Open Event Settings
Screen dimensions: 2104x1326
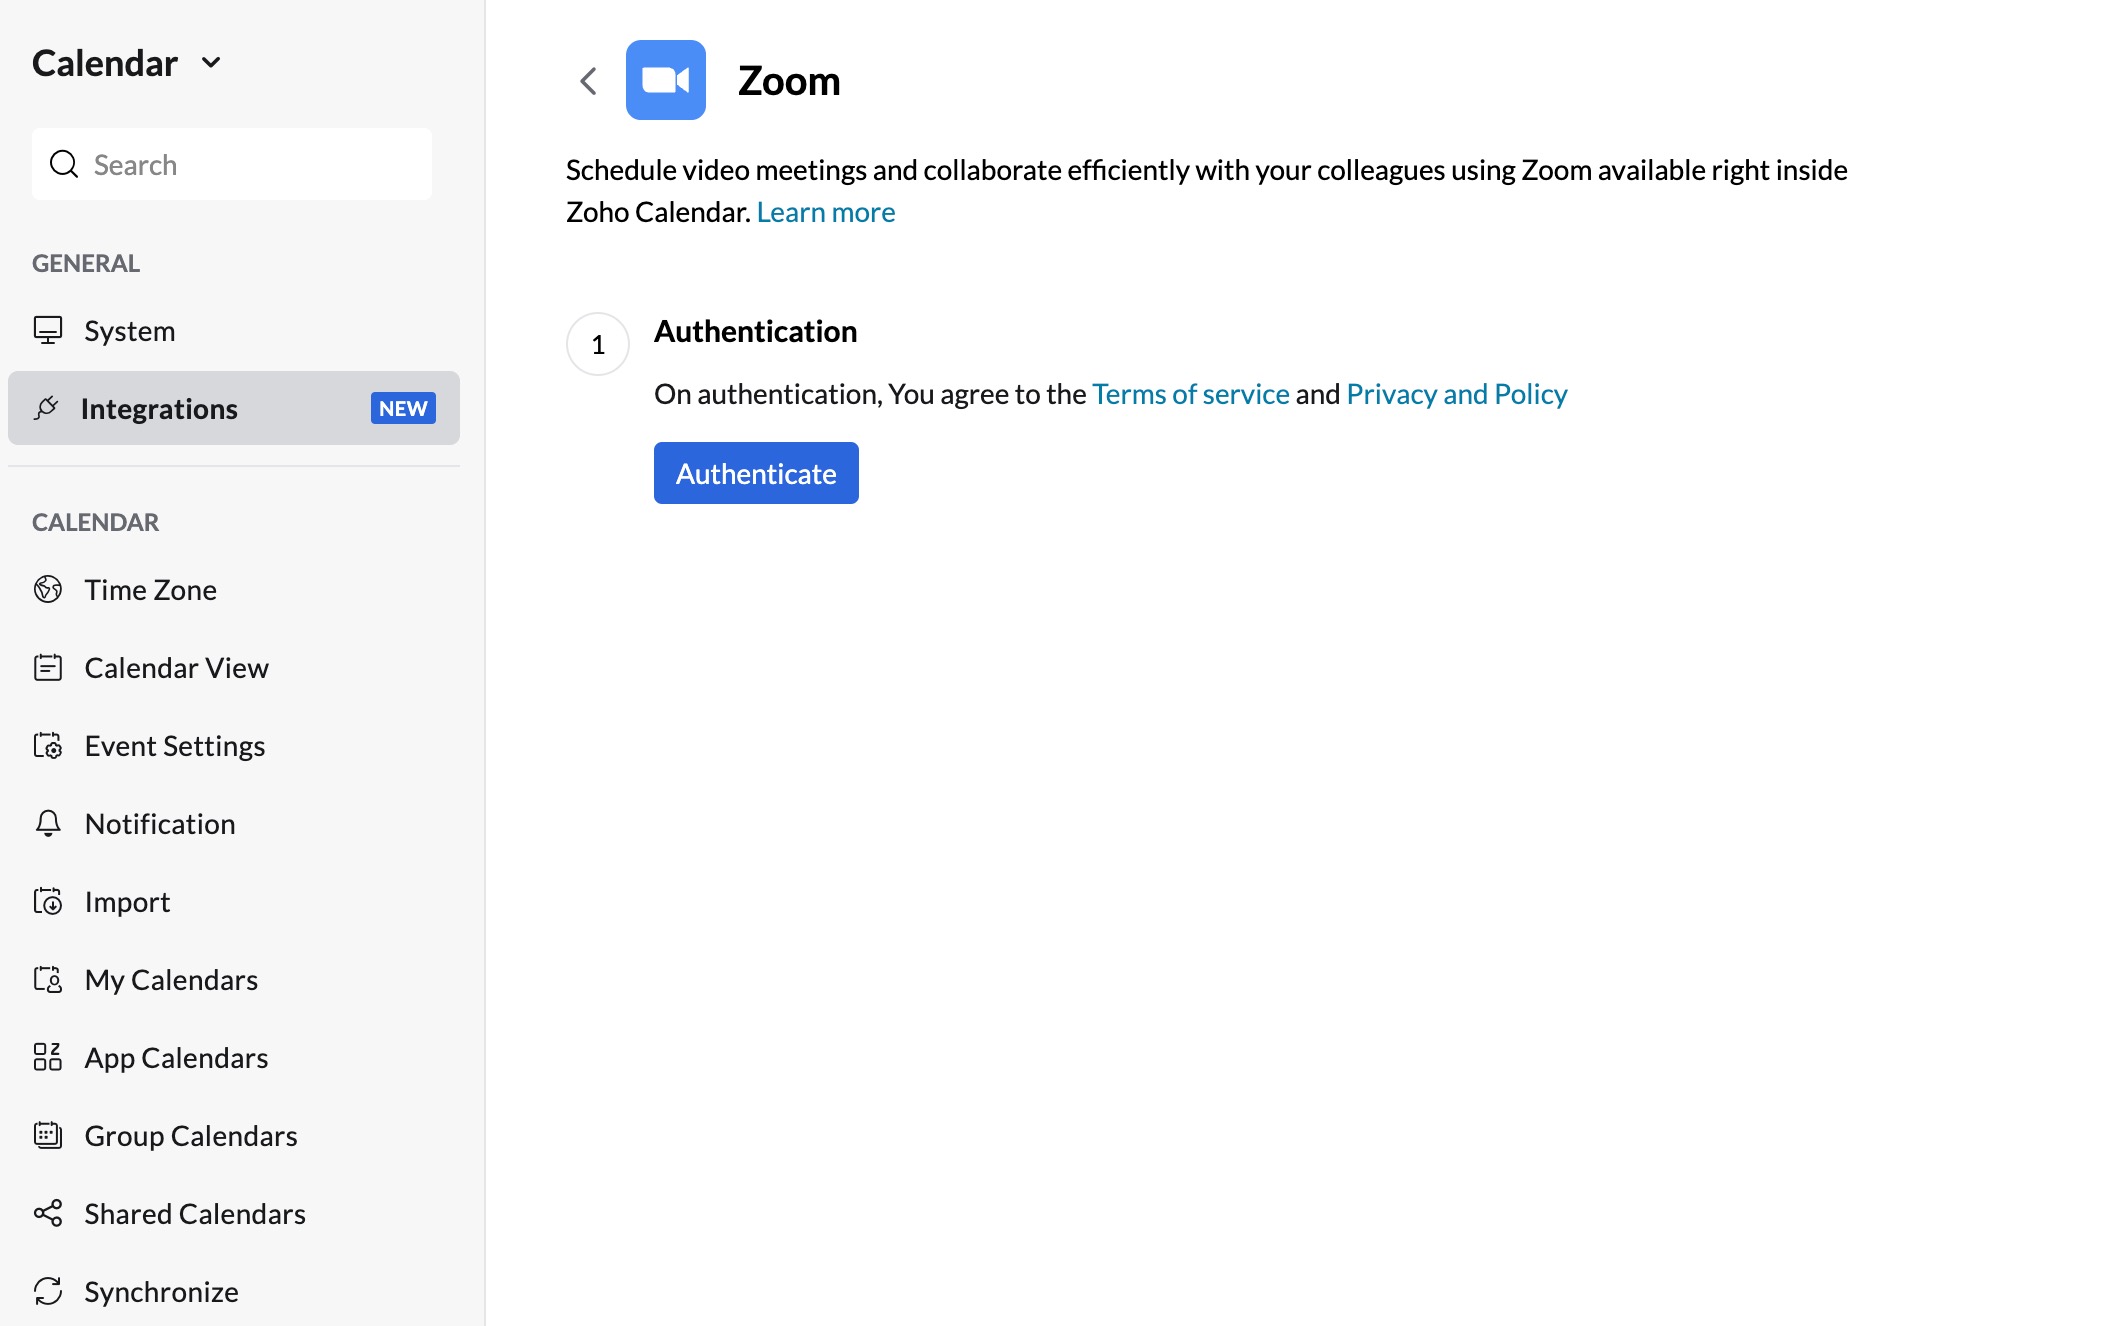point(234,745)
